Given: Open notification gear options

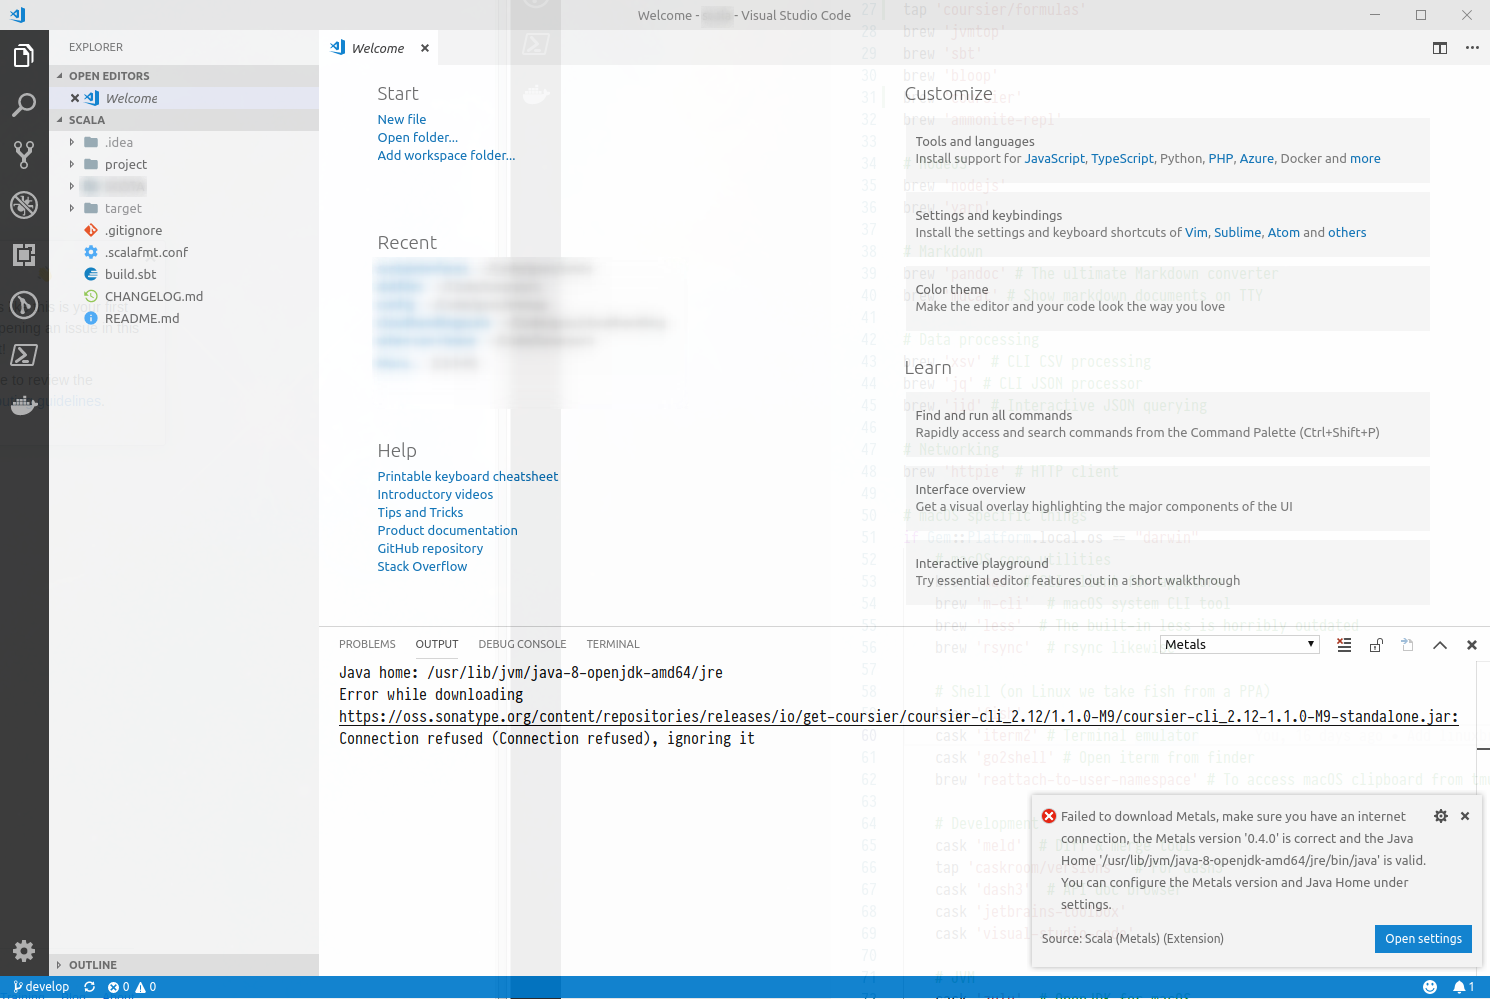Looking at the screenshot, I should click(x=1441, y=816).
